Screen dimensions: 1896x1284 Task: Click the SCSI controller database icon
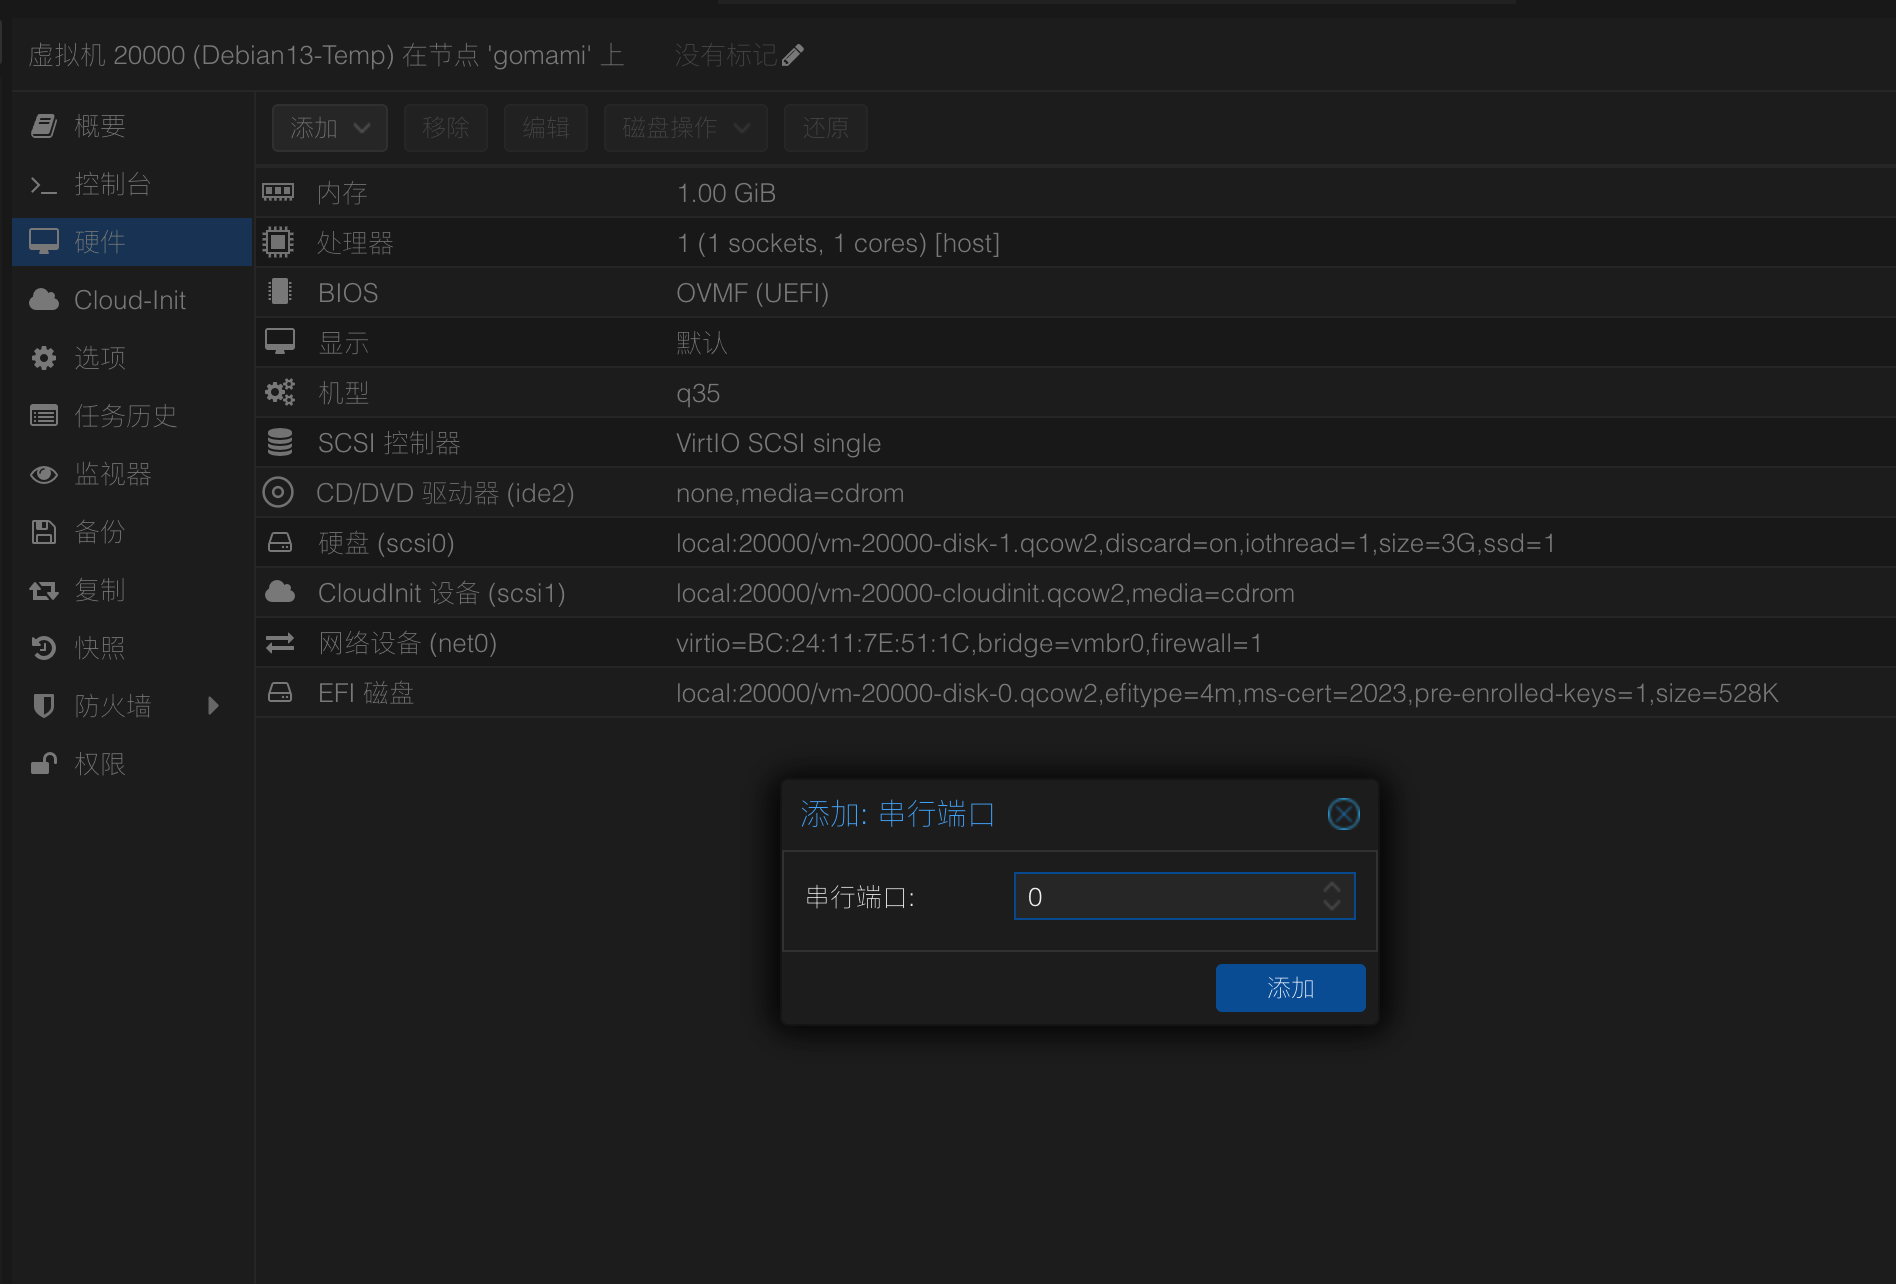[x=280, y=442]
